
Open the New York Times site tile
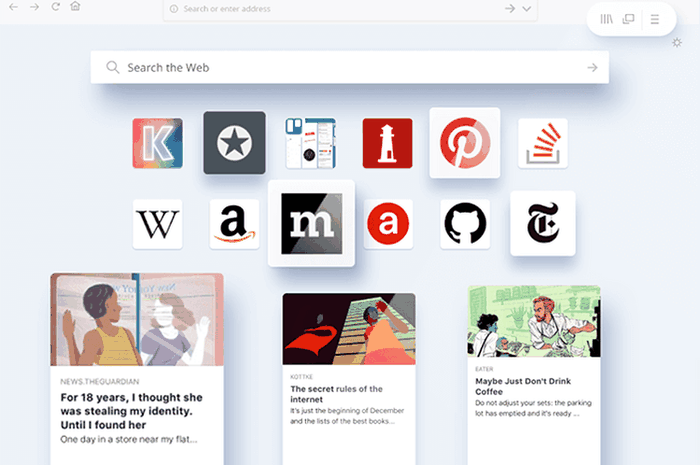pos(543,224)
